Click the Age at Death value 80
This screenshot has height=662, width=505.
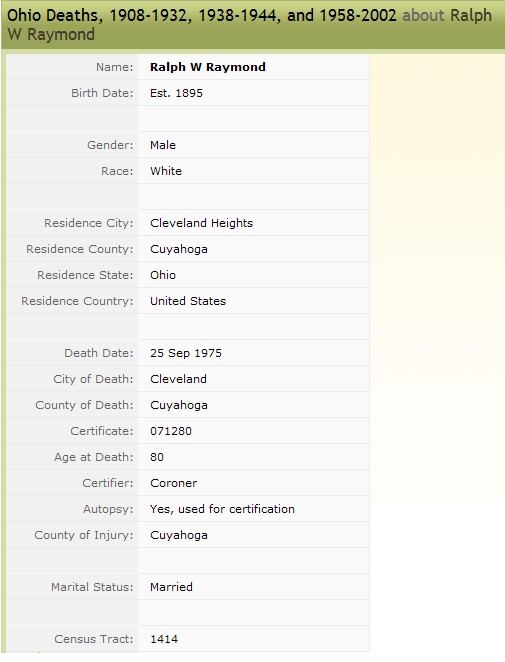tap(157, 457)
